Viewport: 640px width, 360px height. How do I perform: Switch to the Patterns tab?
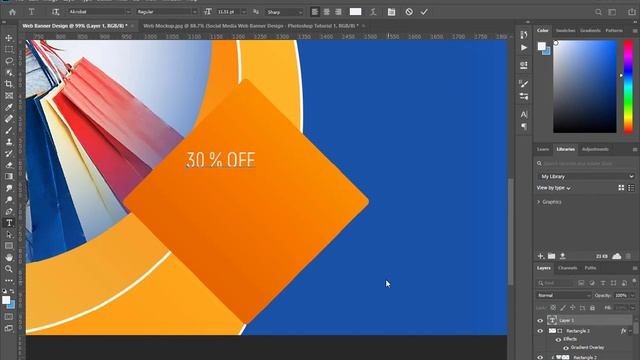[x=614, y=31]
